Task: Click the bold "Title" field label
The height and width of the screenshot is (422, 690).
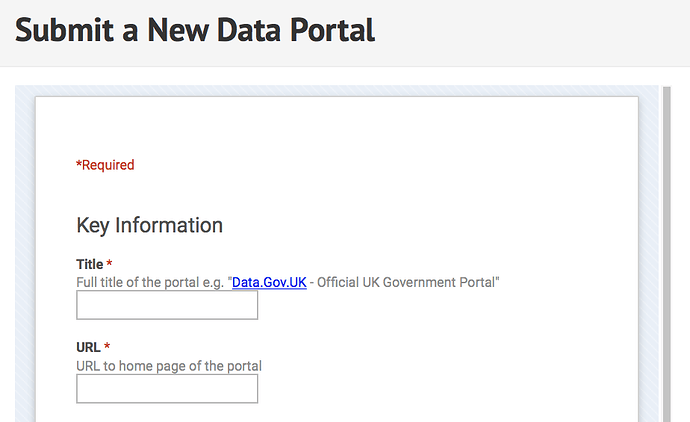Action: tap(90, 264)
